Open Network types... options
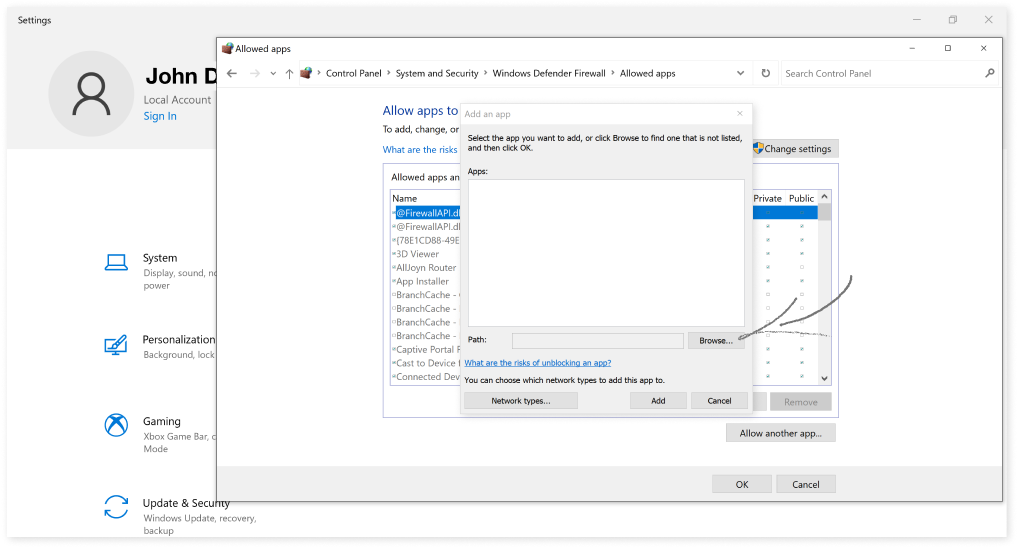The width and height of the screenshot is (1018, 548). click(x=521, y=401)
